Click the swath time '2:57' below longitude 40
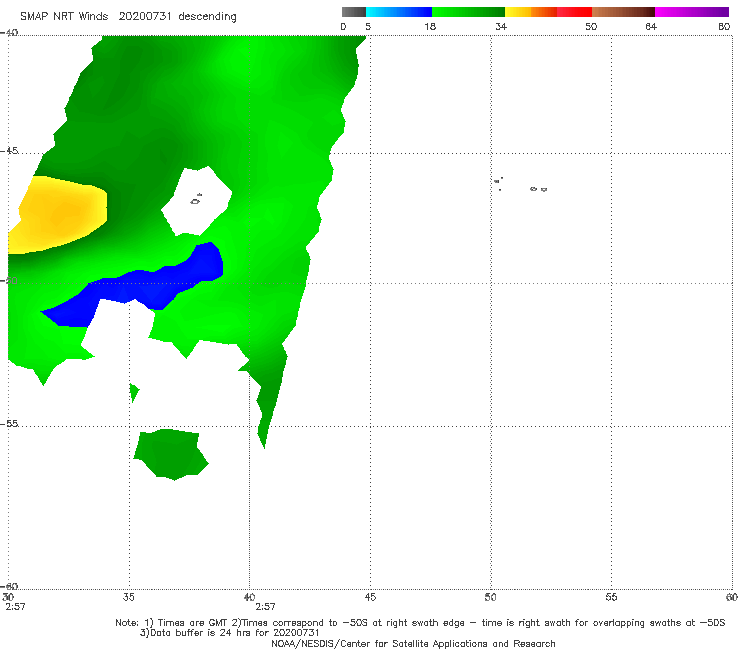 pyautogui.click(x=265, y=607)
